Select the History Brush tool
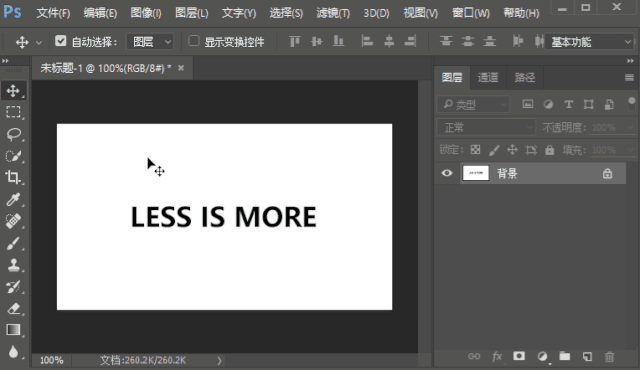 point(13,287)
